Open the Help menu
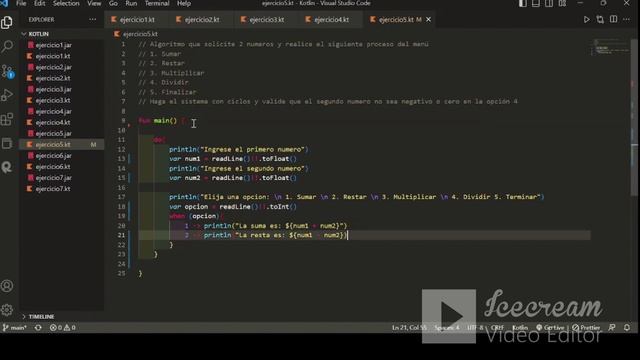The image size is (640, 360). [x=184, y=3]
